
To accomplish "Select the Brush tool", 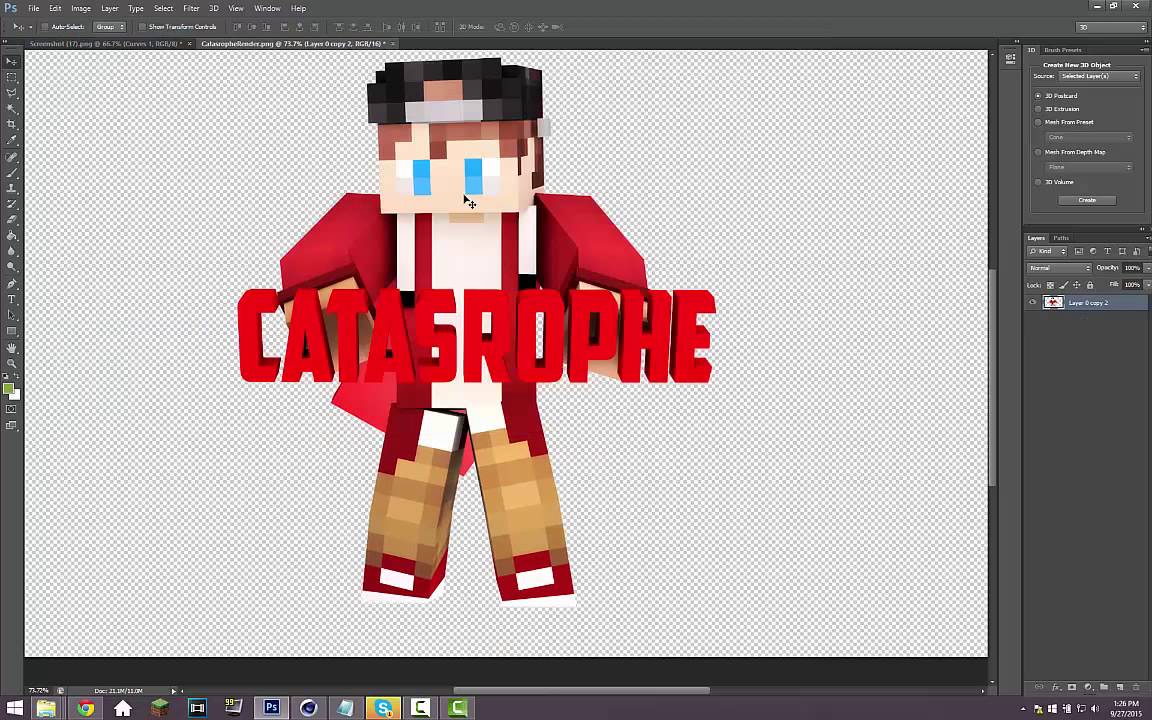I will (12, 173).
